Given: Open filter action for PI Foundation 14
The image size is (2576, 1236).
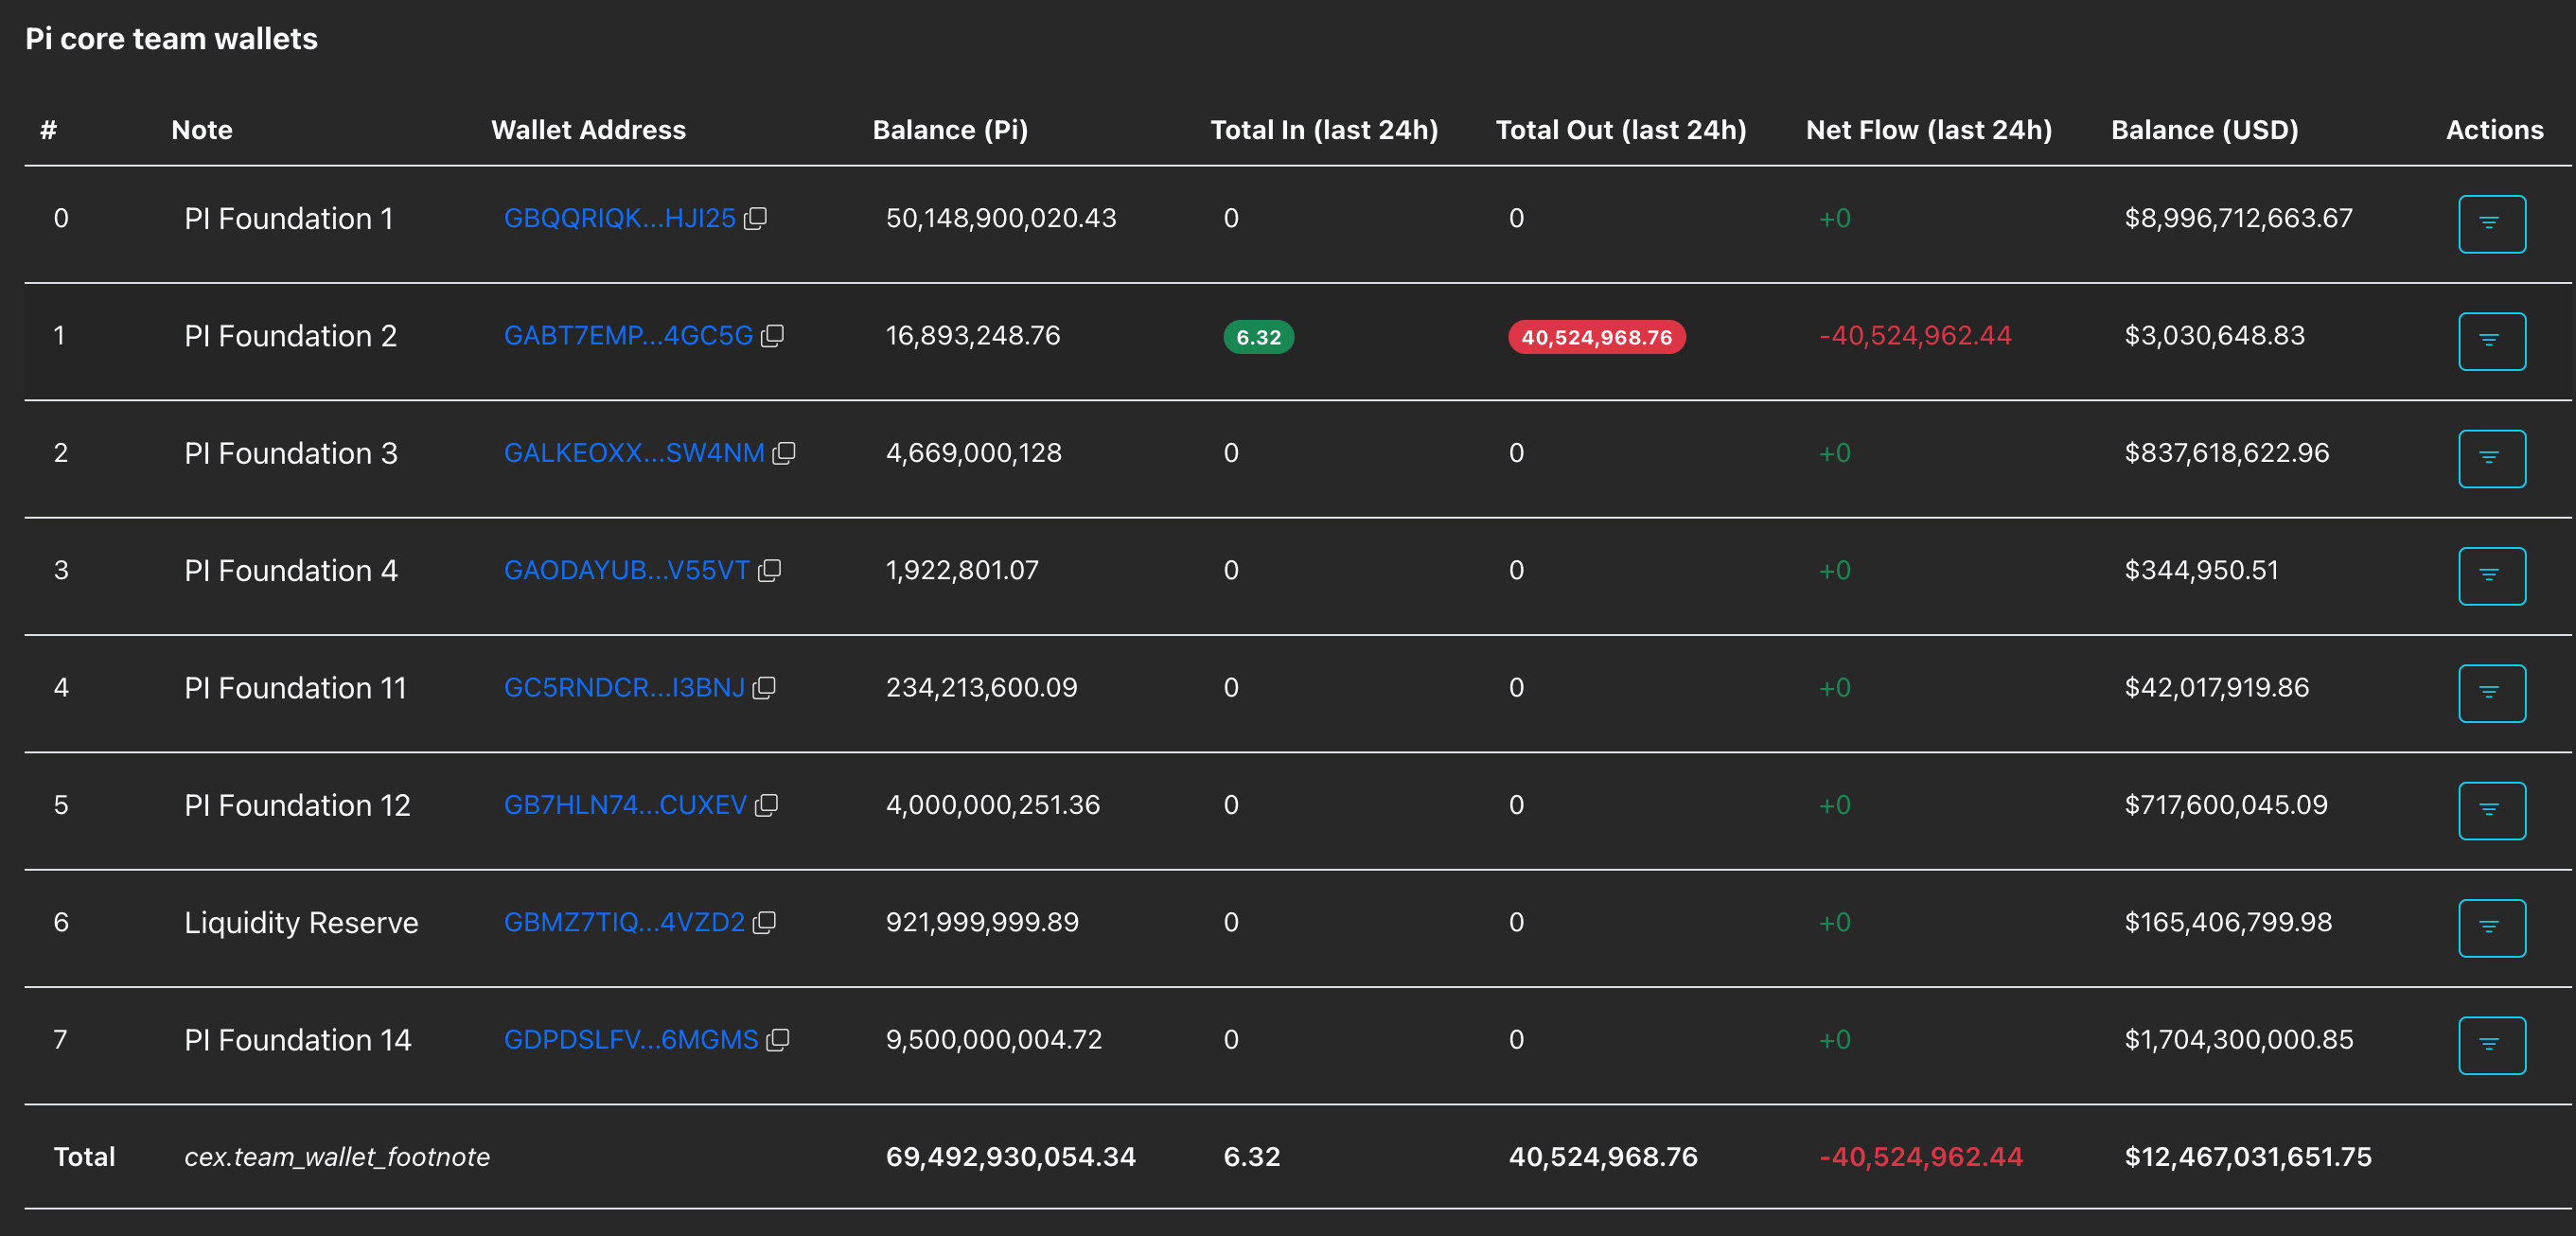Looking at the screenshot, I should tap(2491, 1045).
